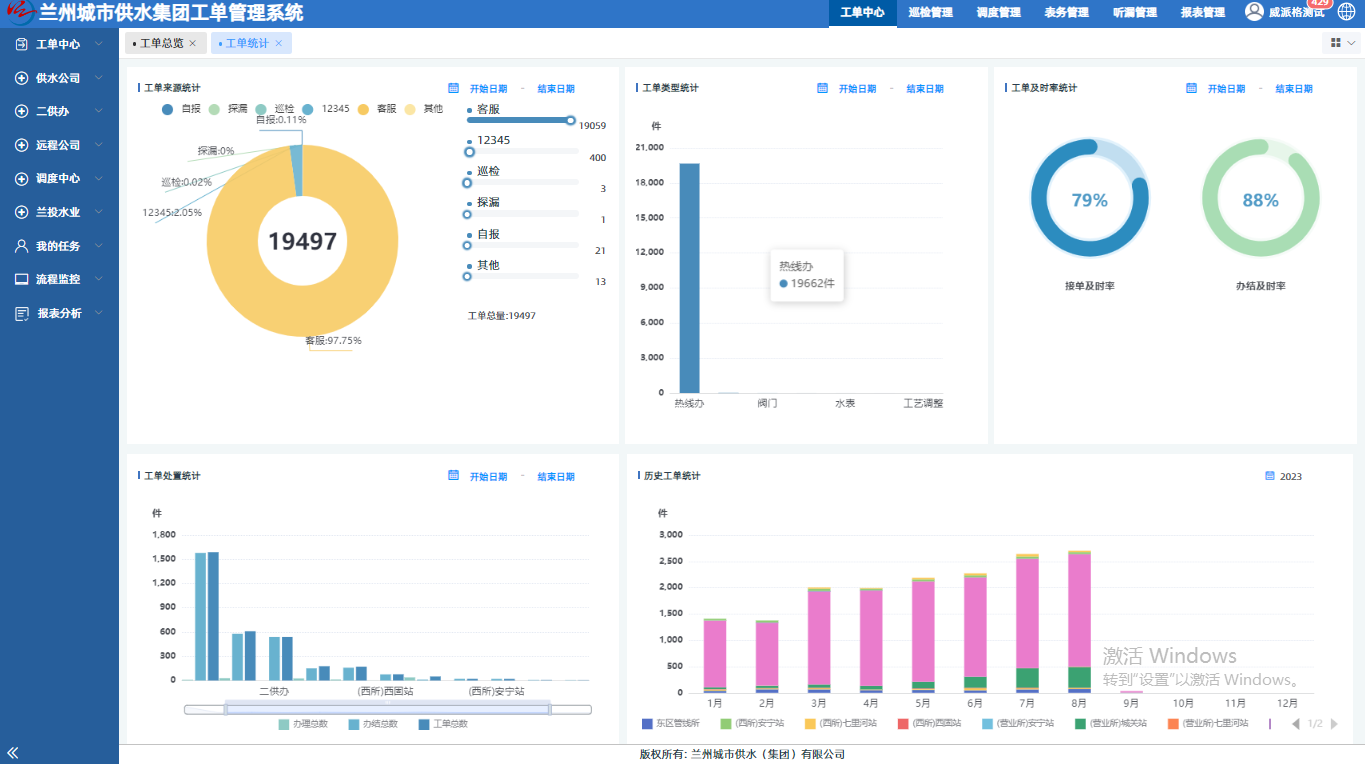Click calendar icon in 工单类型统计 panel
This screenshot has height=764, width=1365.
click(x=822, y=88)
